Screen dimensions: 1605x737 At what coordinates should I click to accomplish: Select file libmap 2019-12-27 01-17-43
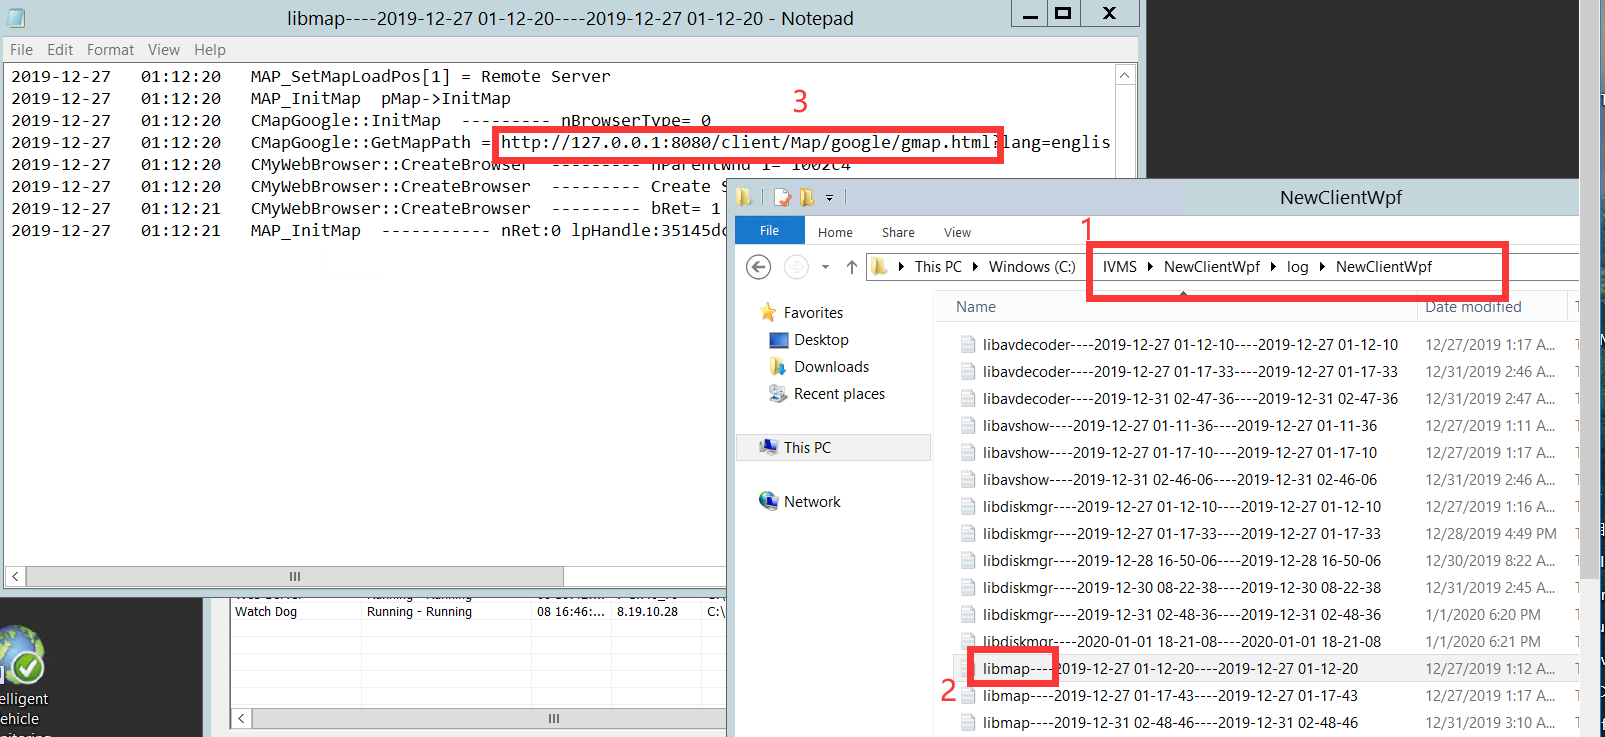click(x=1170, y=696)
